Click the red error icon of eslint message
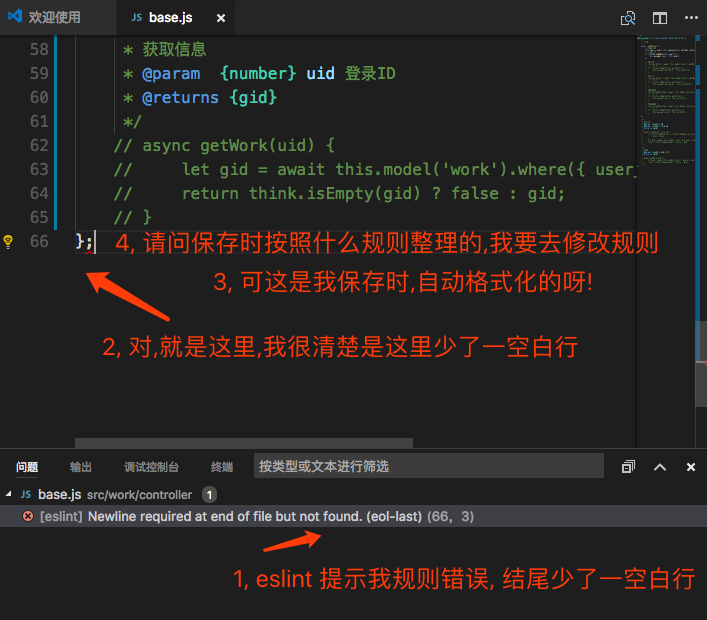This screenshot has width=707, height=620. pyautogui.click(x=28, y=516)
